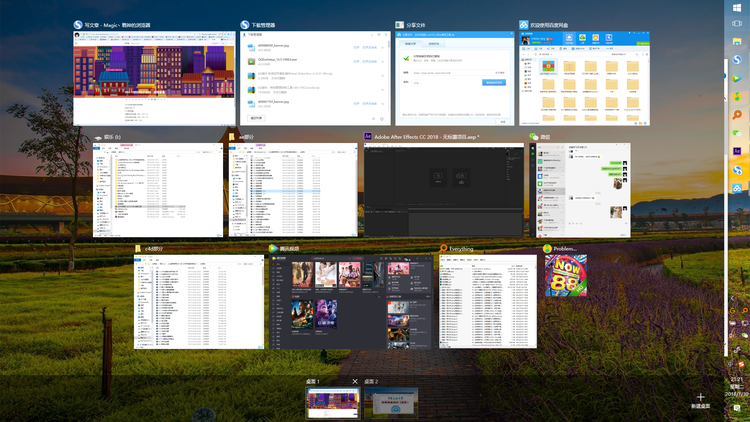Click the Baidu Netdisk taskbar icon

point(737,188)
